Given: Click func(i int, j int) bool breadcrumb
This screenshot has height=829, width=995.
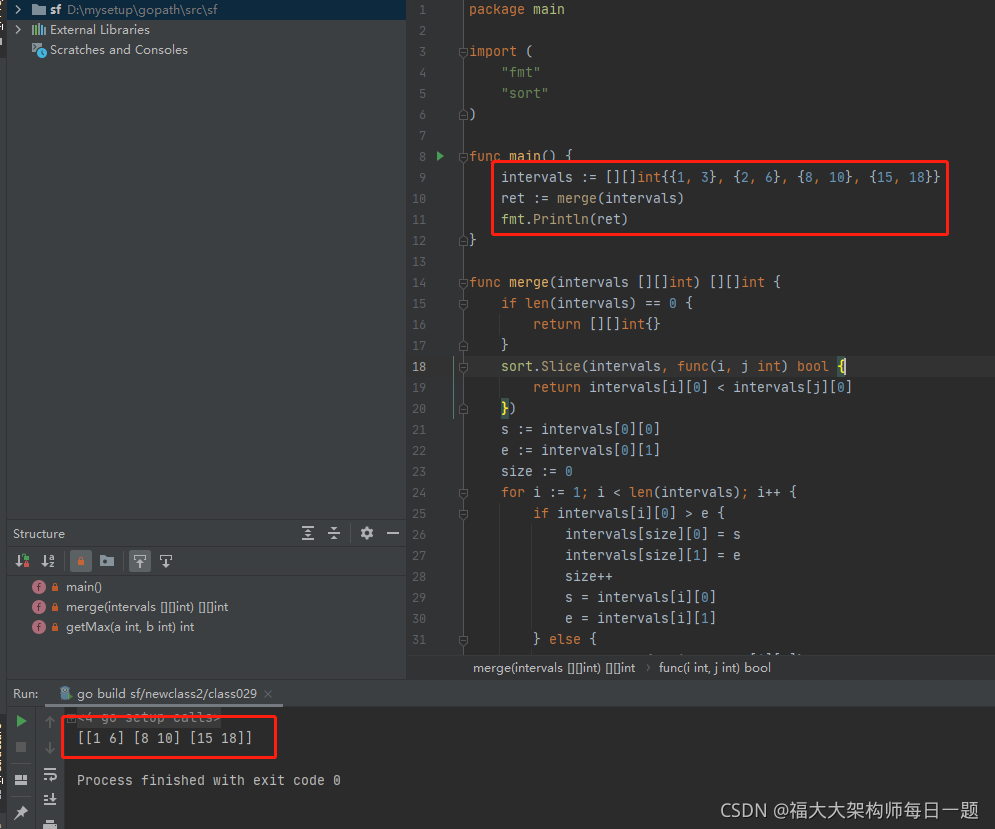Looking at the screenshot, I should coord(715,668).
